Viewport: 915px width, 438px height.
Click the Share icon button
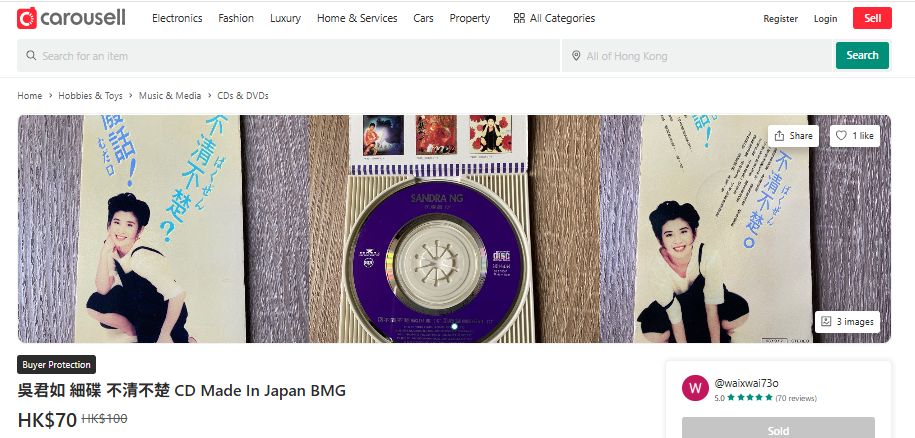779,135
